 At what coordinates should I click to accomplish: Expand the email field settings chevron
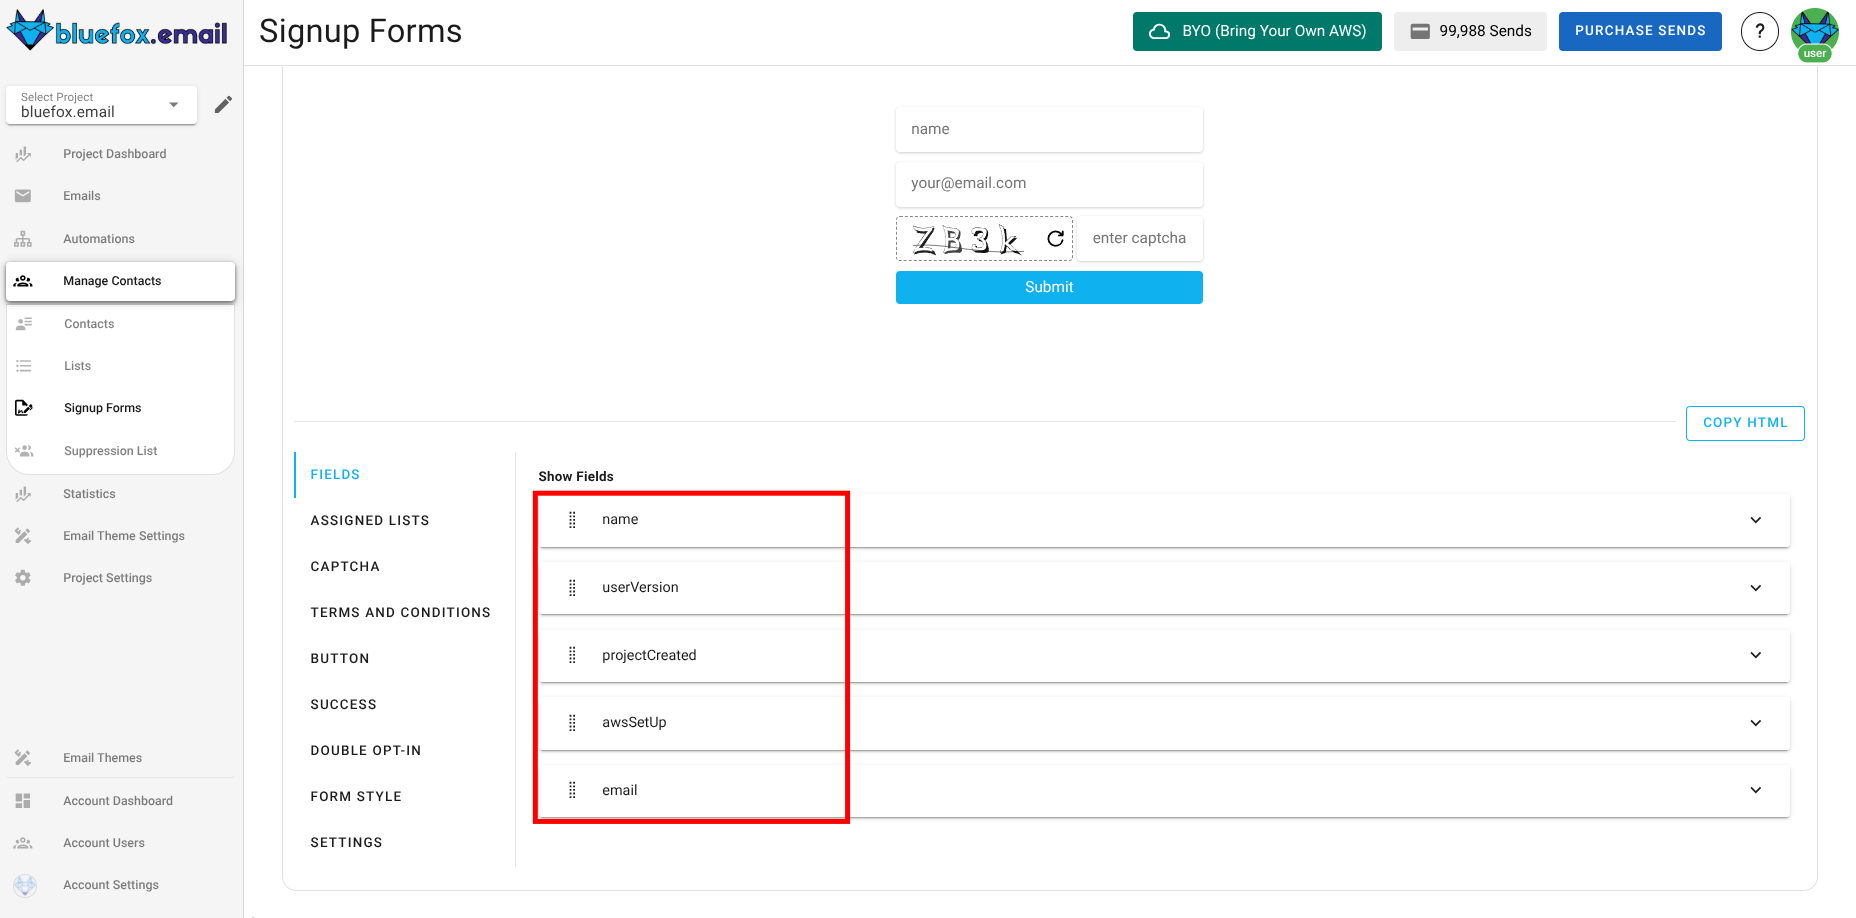tap(1756, 790)
